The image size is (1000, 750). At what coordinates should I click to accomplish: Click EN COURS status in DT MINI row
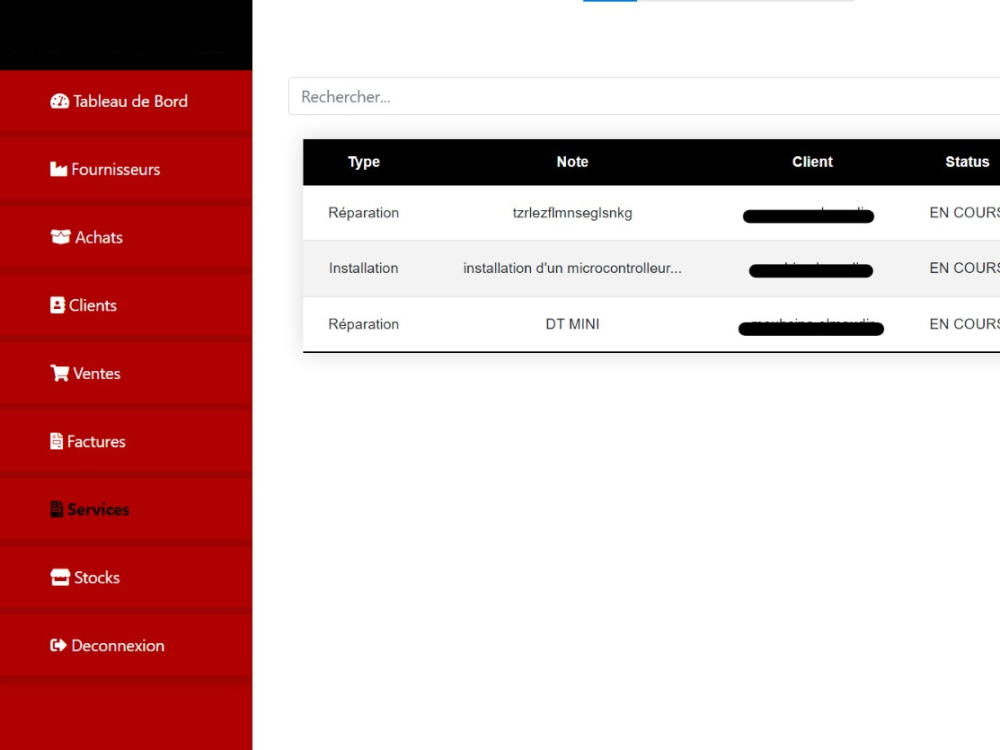pyautogui.click(x=964, y=324)
